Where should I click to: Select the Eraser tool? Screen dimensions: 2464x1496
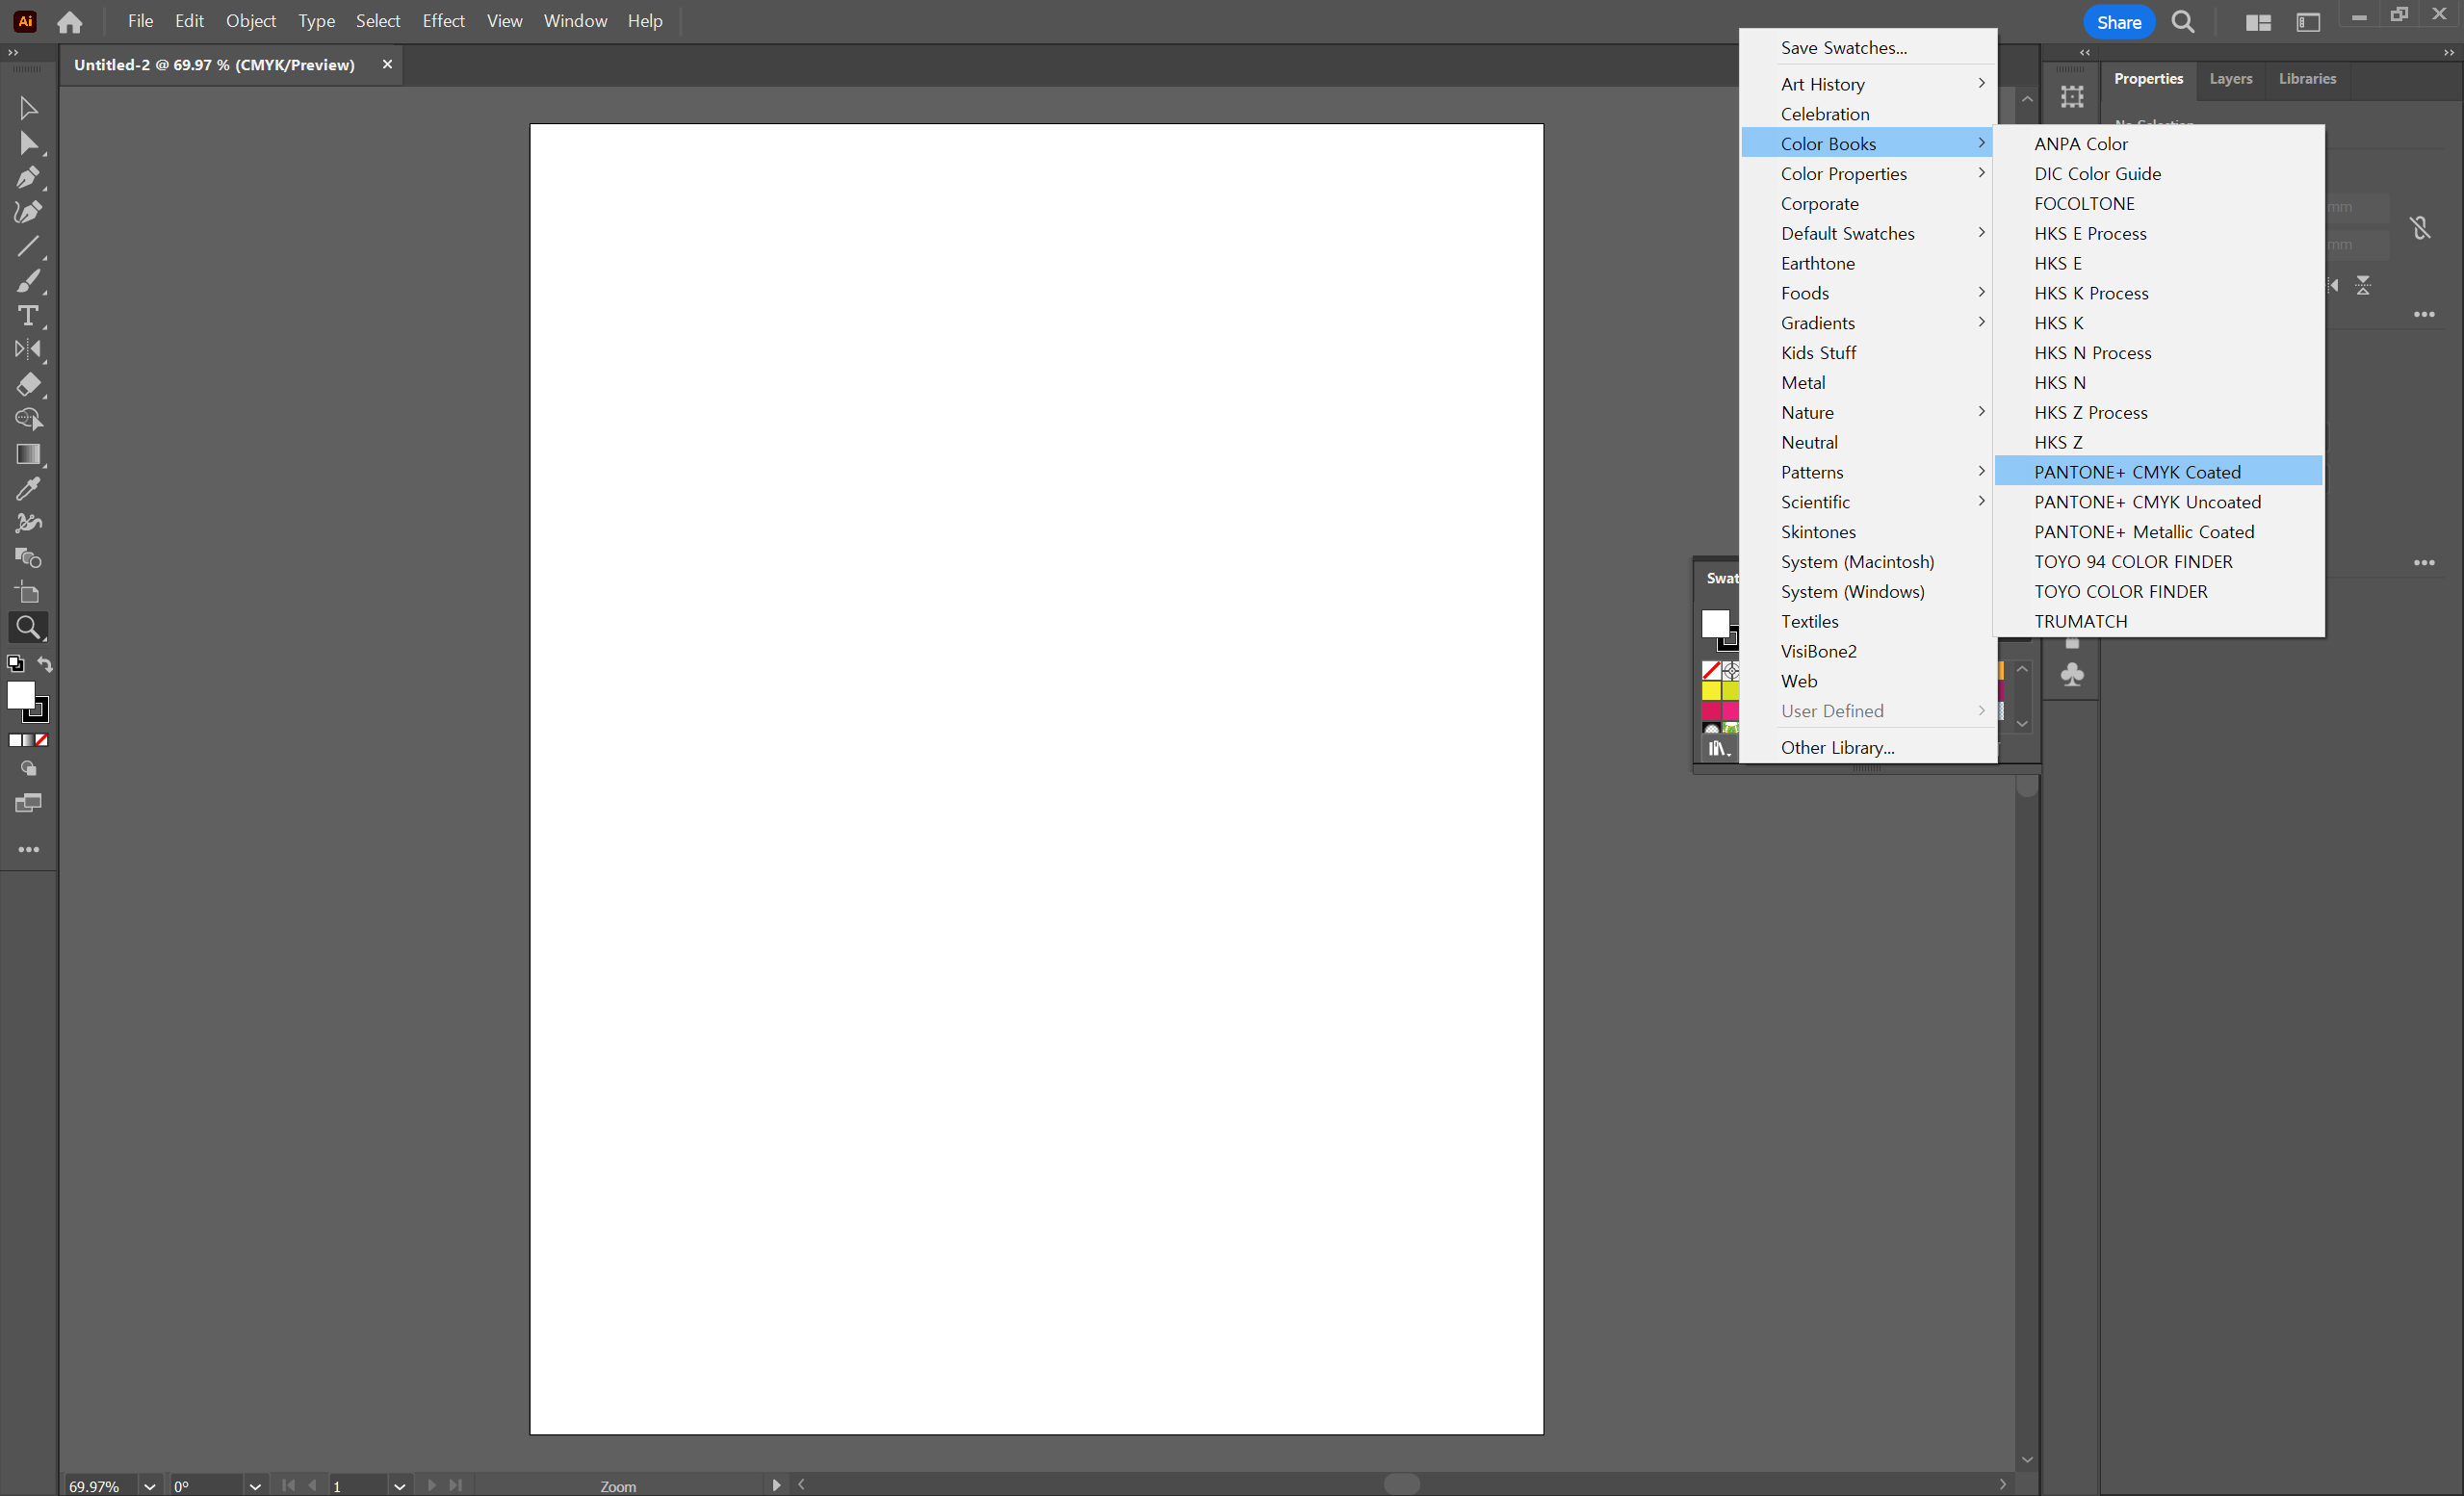[x=28, y=385]
